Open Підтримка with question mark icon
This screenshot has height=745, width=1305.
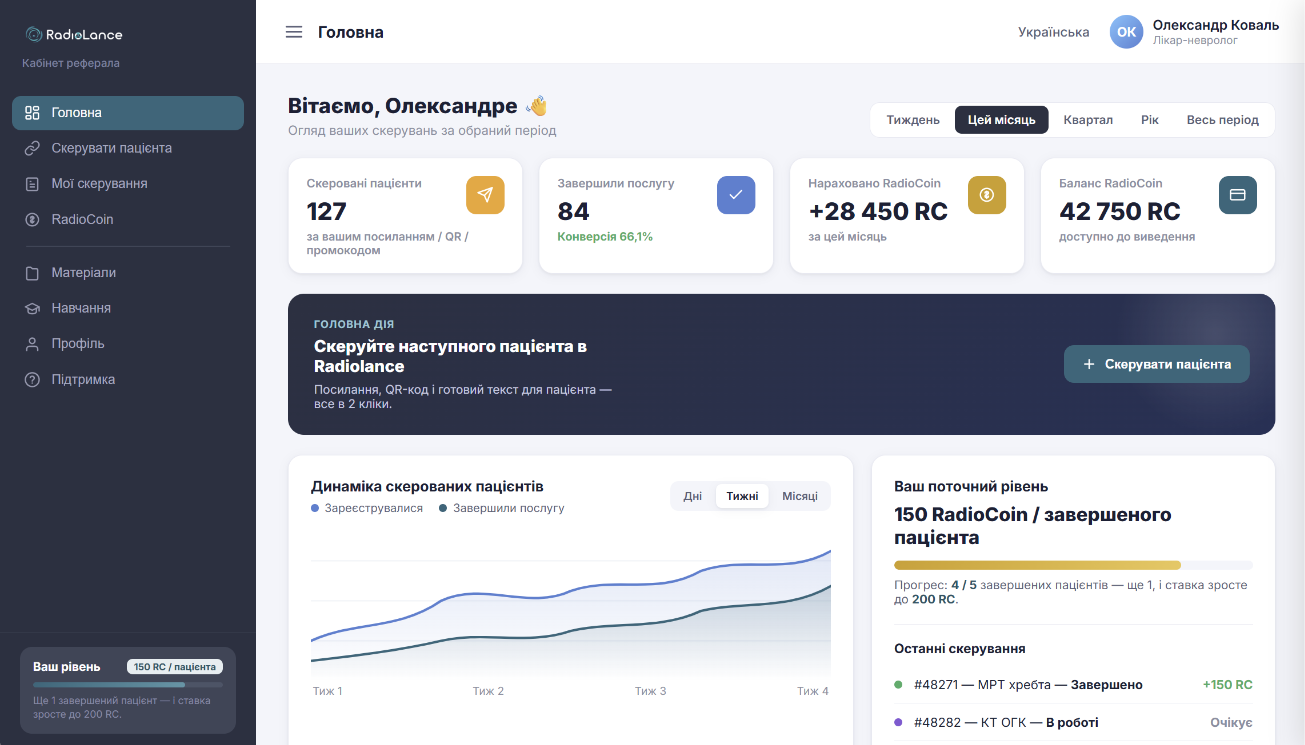(x=128, y=380)
